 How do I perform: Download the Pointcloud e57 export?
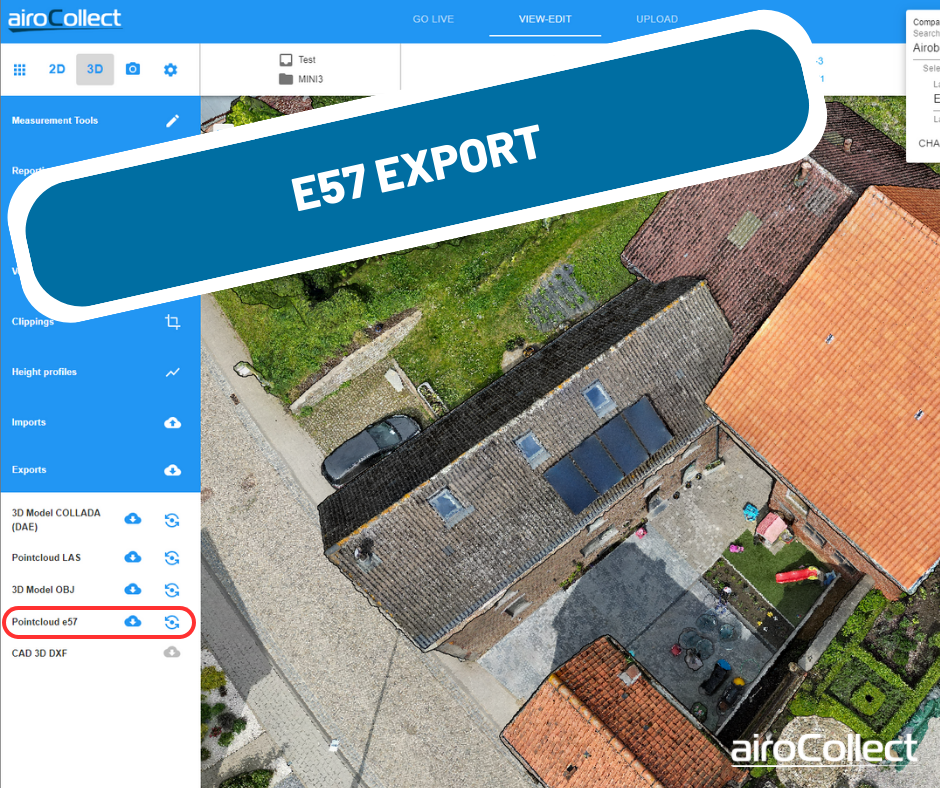click(132, 622)
